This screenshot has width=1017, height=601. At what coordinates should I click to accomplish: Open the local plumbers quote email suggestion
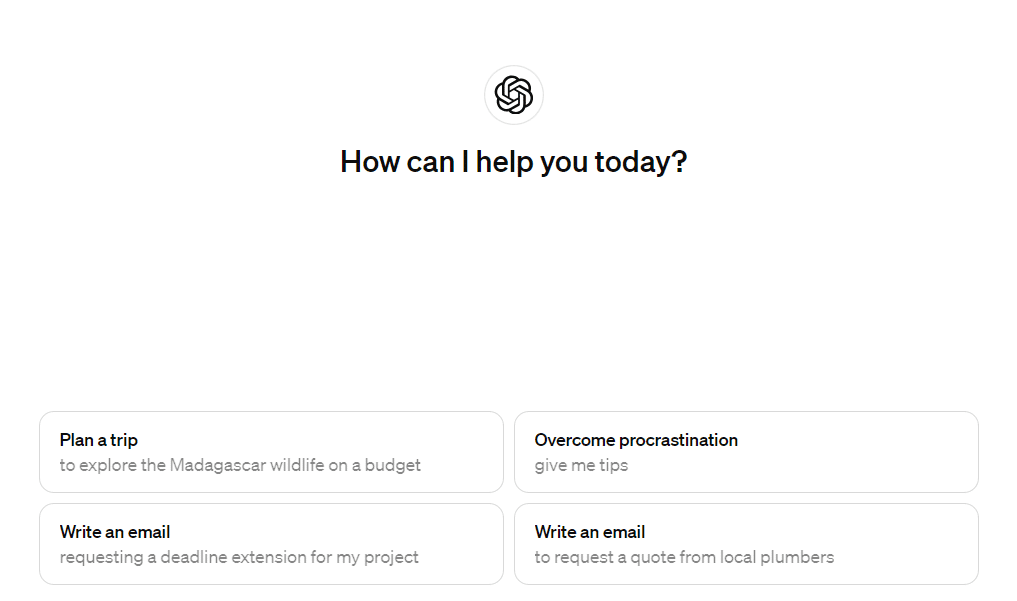coord(746,544)
